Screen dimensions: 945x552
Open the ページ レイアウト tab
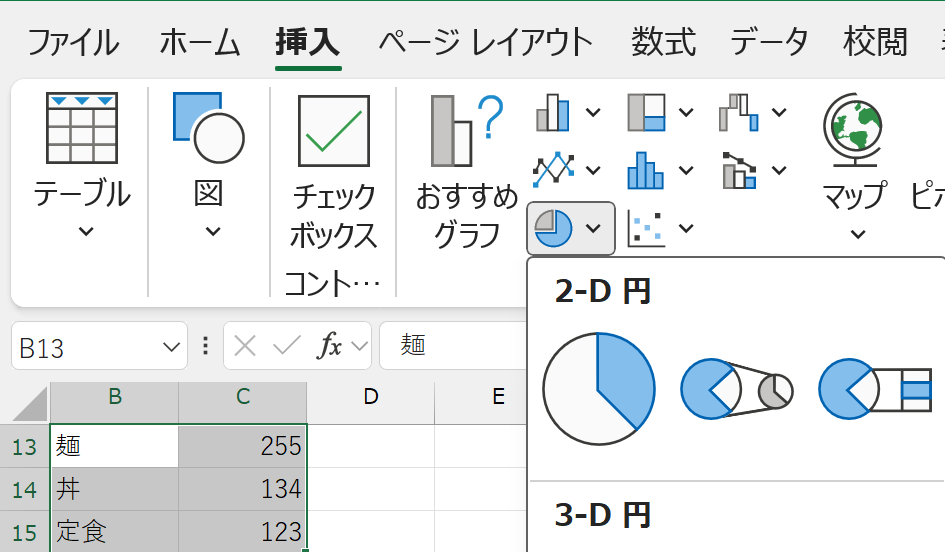pyautogui.click(x=485, y=42)
